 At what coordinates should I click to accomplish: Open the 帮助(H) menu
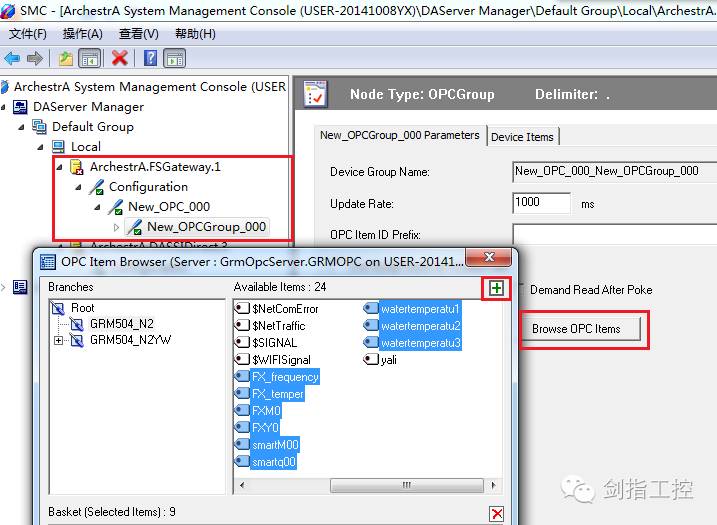click(x=195, y=33)
